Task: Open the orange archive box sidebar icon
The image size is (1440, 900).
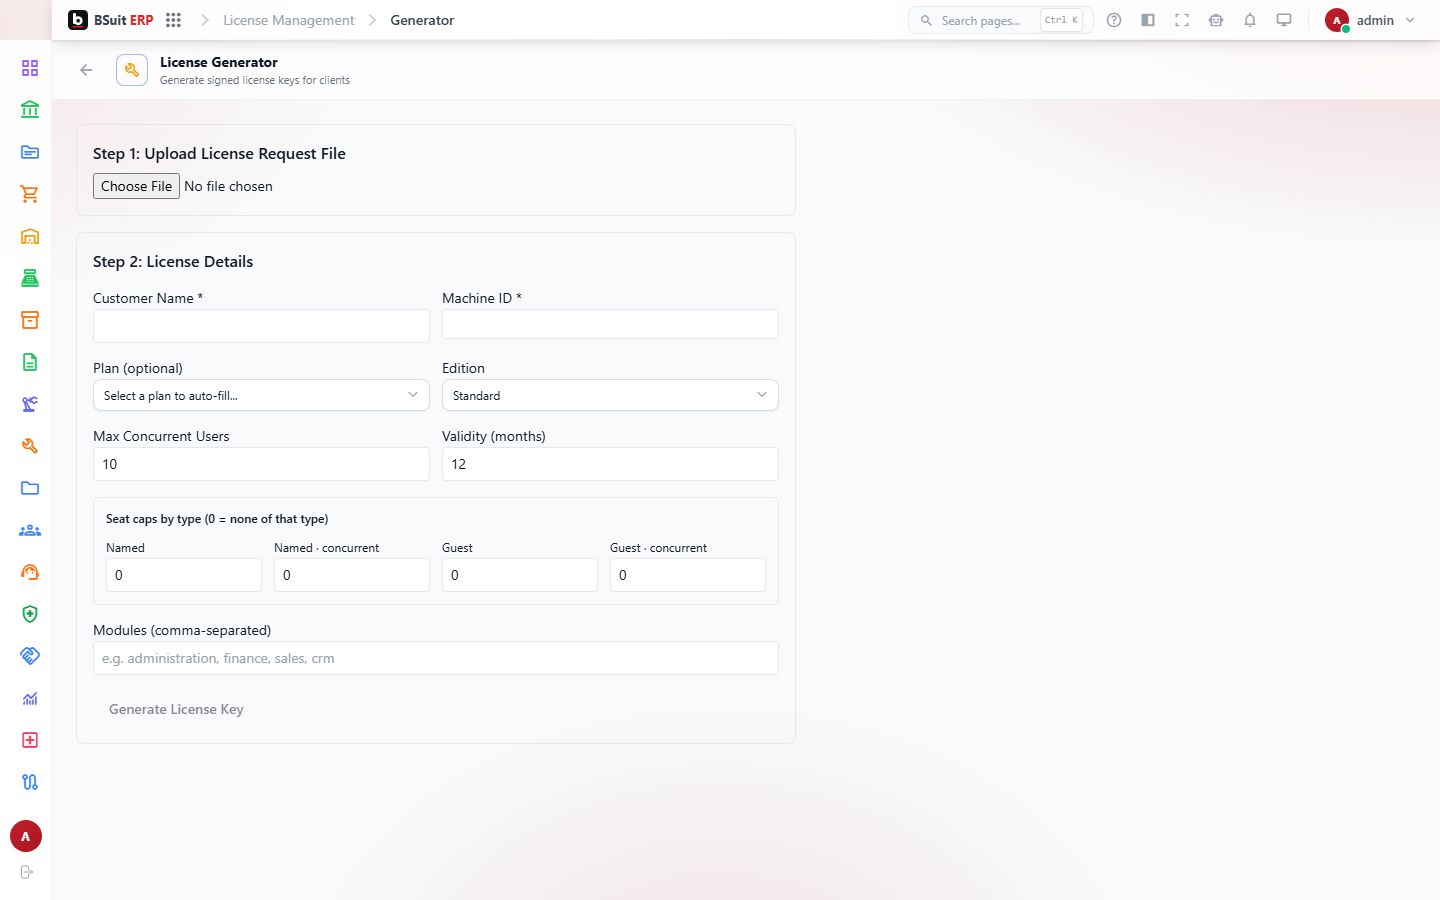Action: coord(30,320)
